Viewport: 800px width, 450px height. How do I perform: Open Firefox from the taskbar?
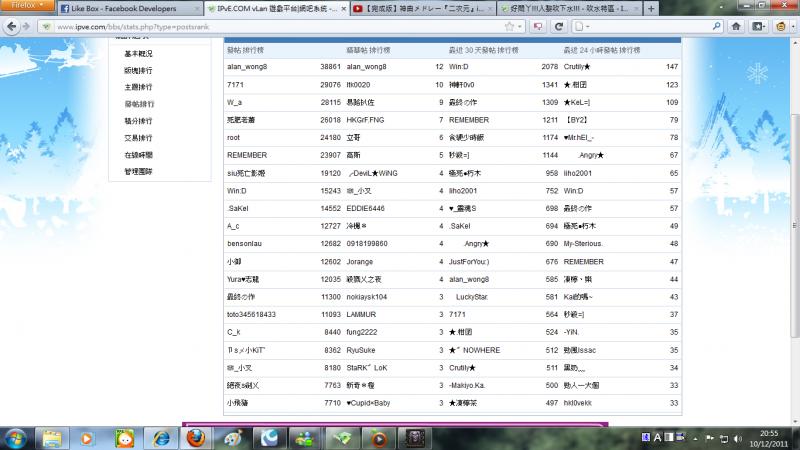coord(195,437)
